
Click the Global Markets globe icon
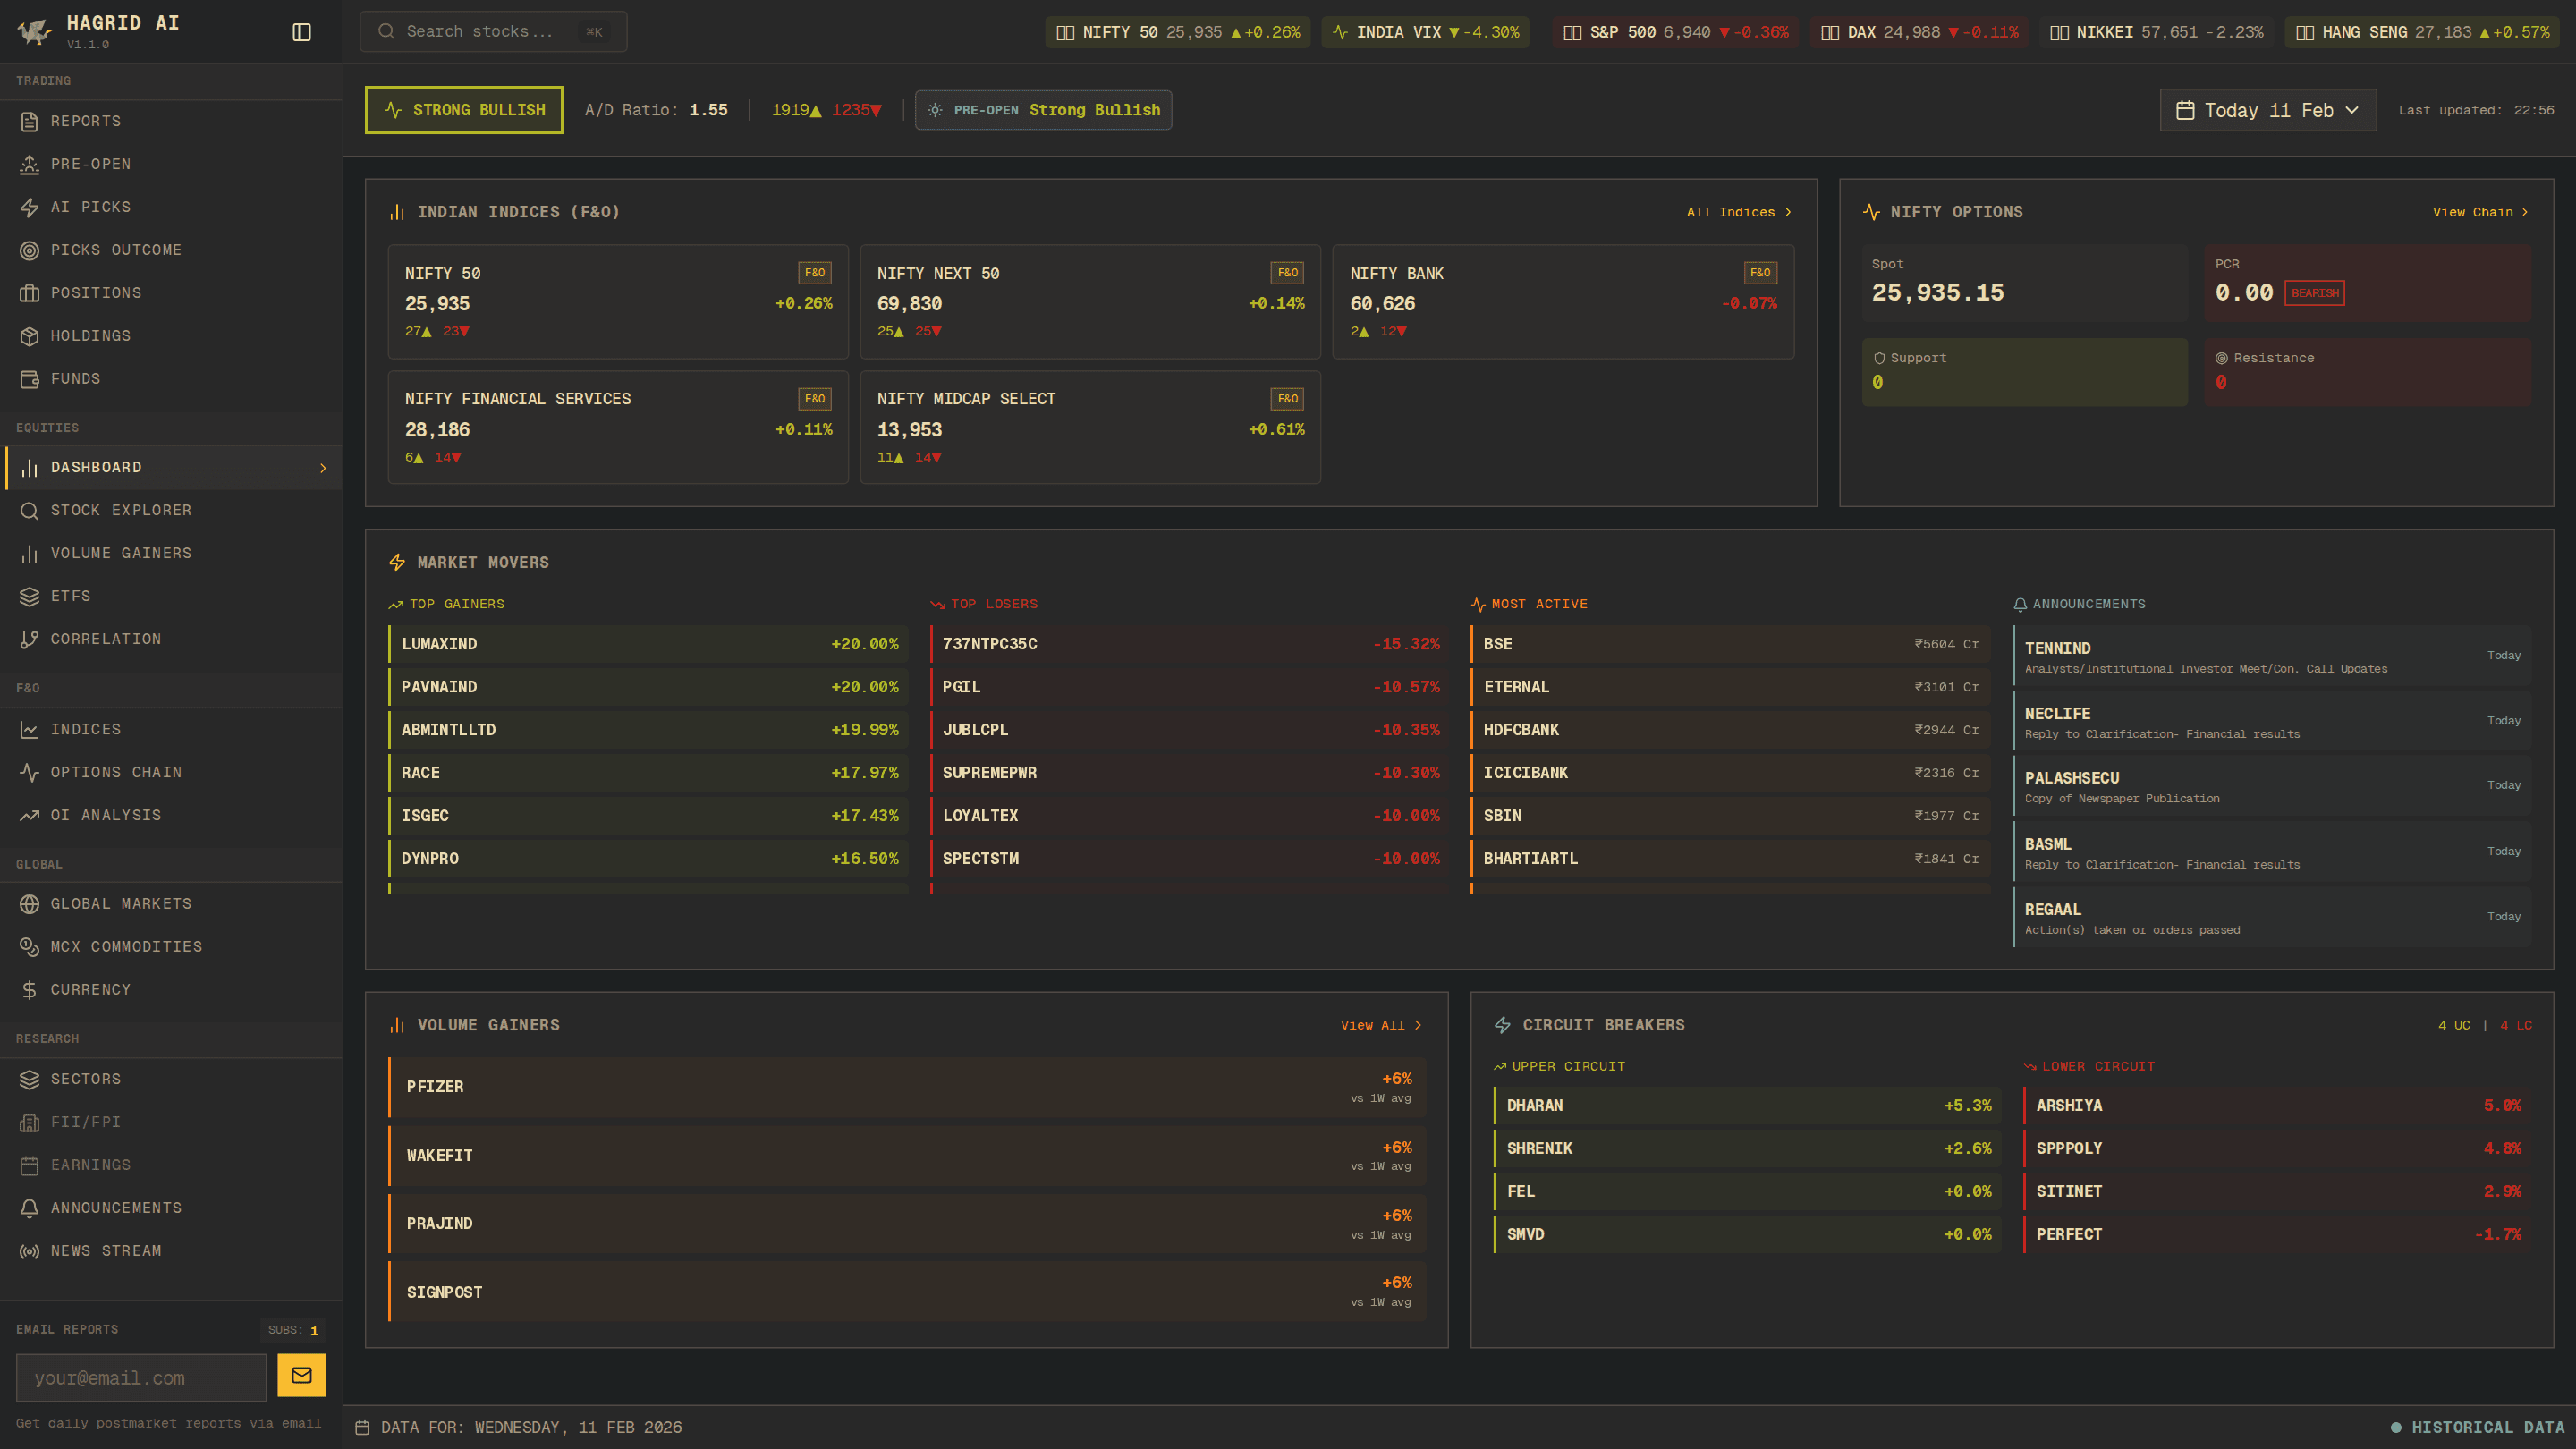(30, 903)
